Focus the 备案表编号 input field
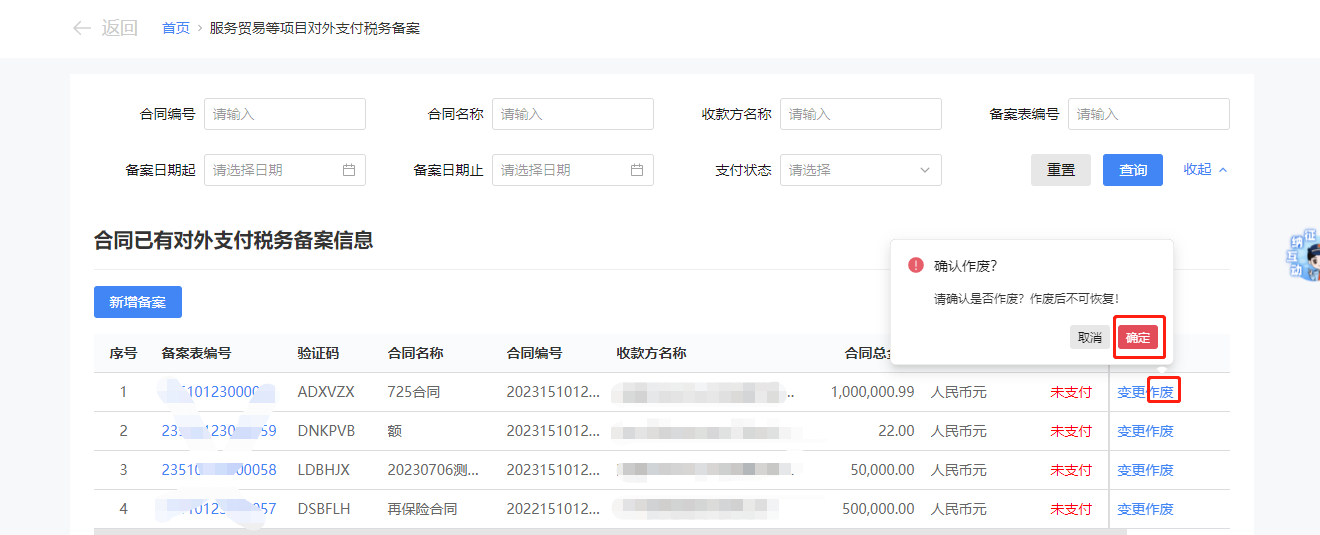Screen dimensions: 1320x535 [x=1149, y=114]
